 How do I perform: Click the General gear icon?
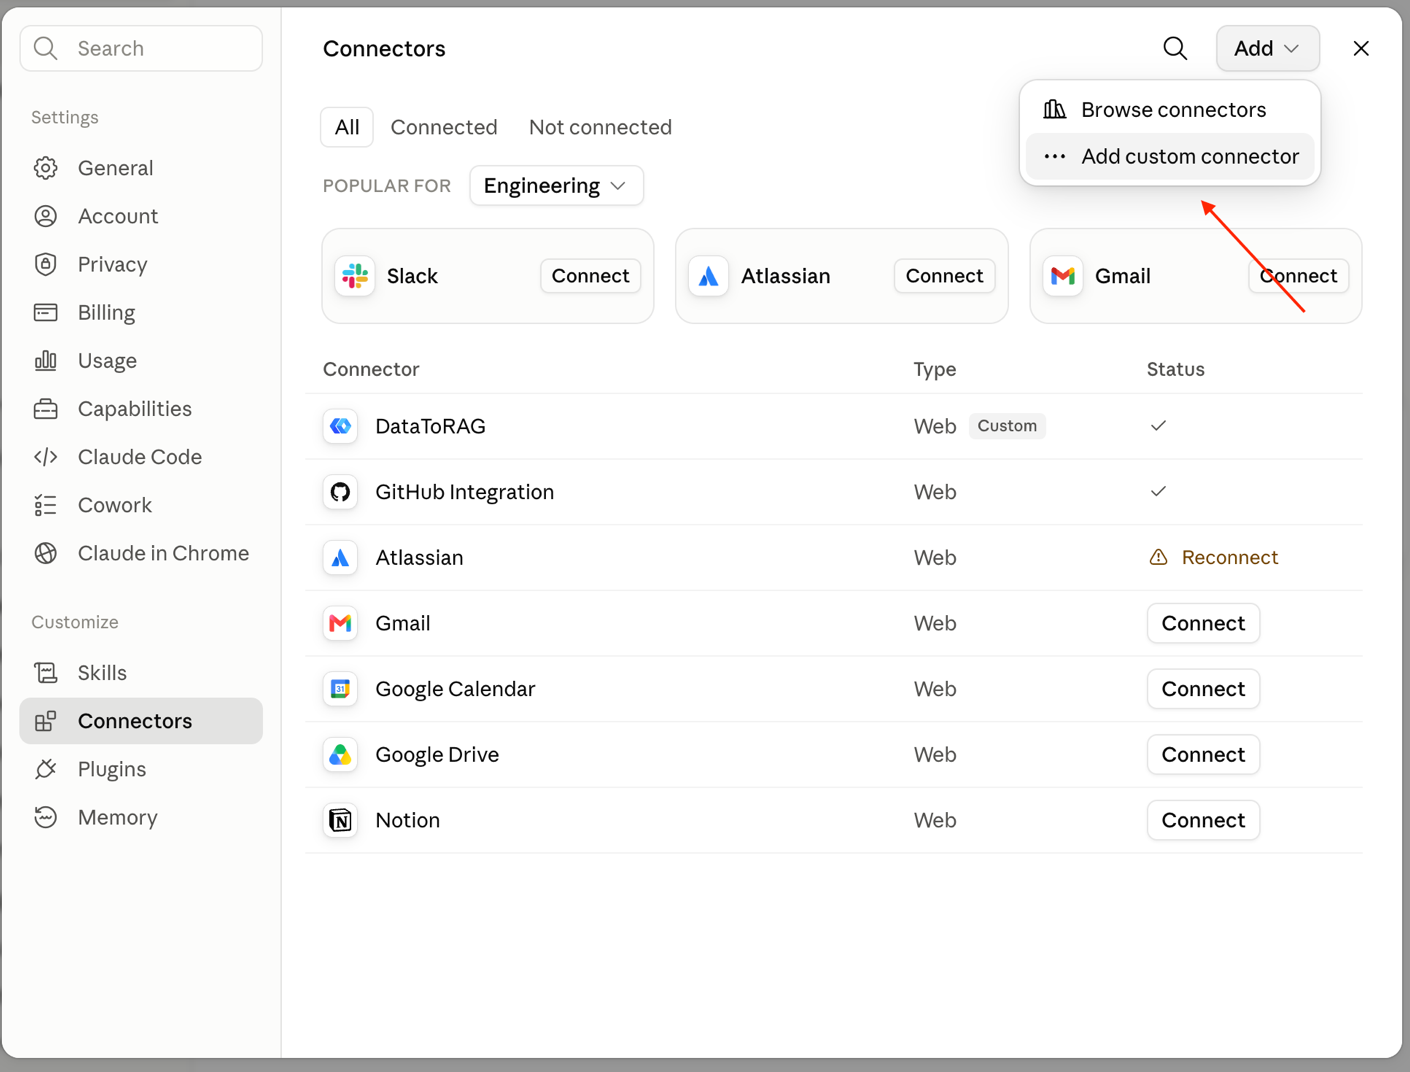[45, 168]
